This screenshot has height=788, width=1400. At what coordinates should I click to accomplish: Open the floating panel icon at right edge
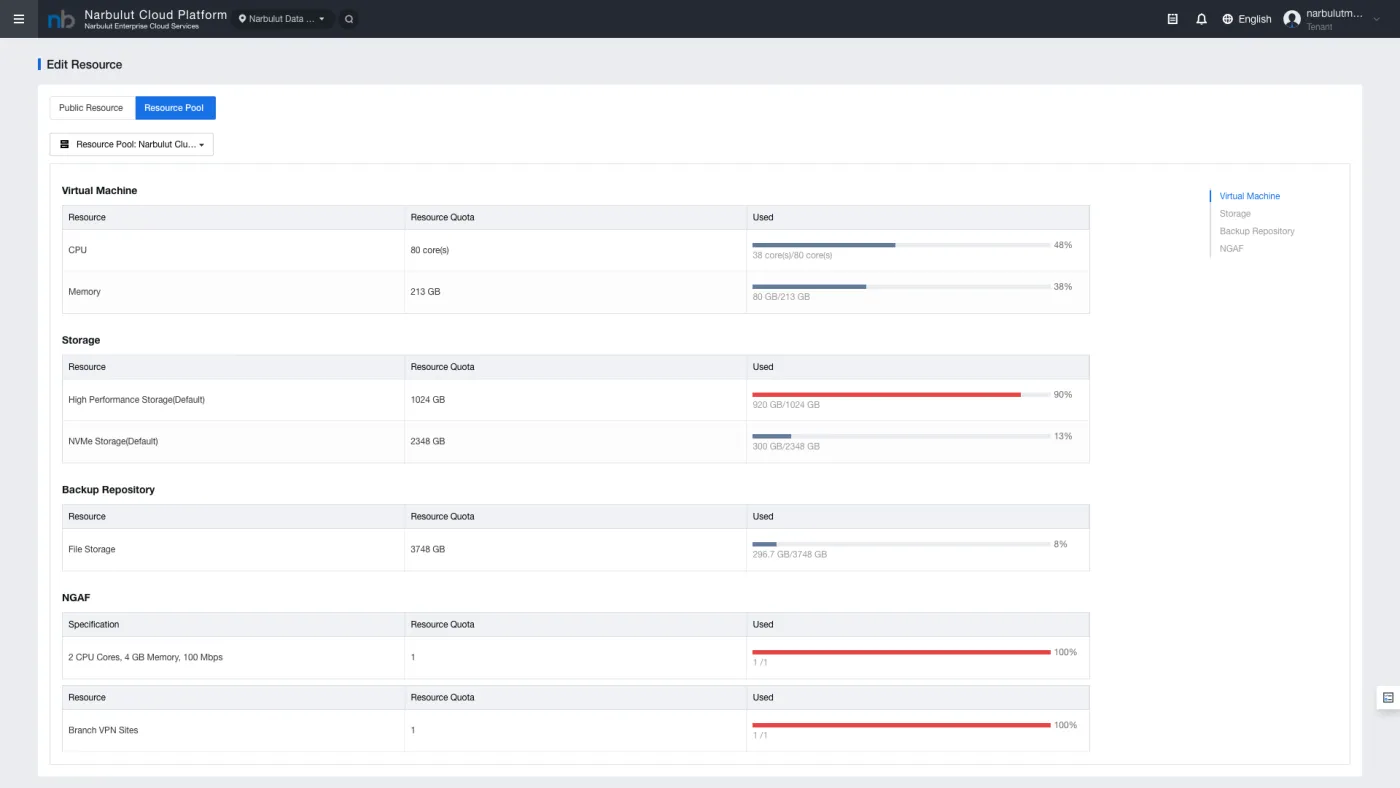[x=1388, y=697]
